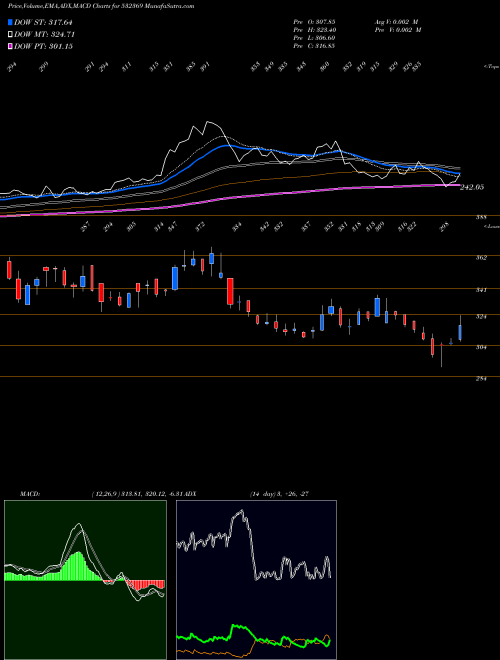Select the 'DOW PT: 301.15' legend text
The height and width of the screenshot is (660, 500).
pos(43,46)
